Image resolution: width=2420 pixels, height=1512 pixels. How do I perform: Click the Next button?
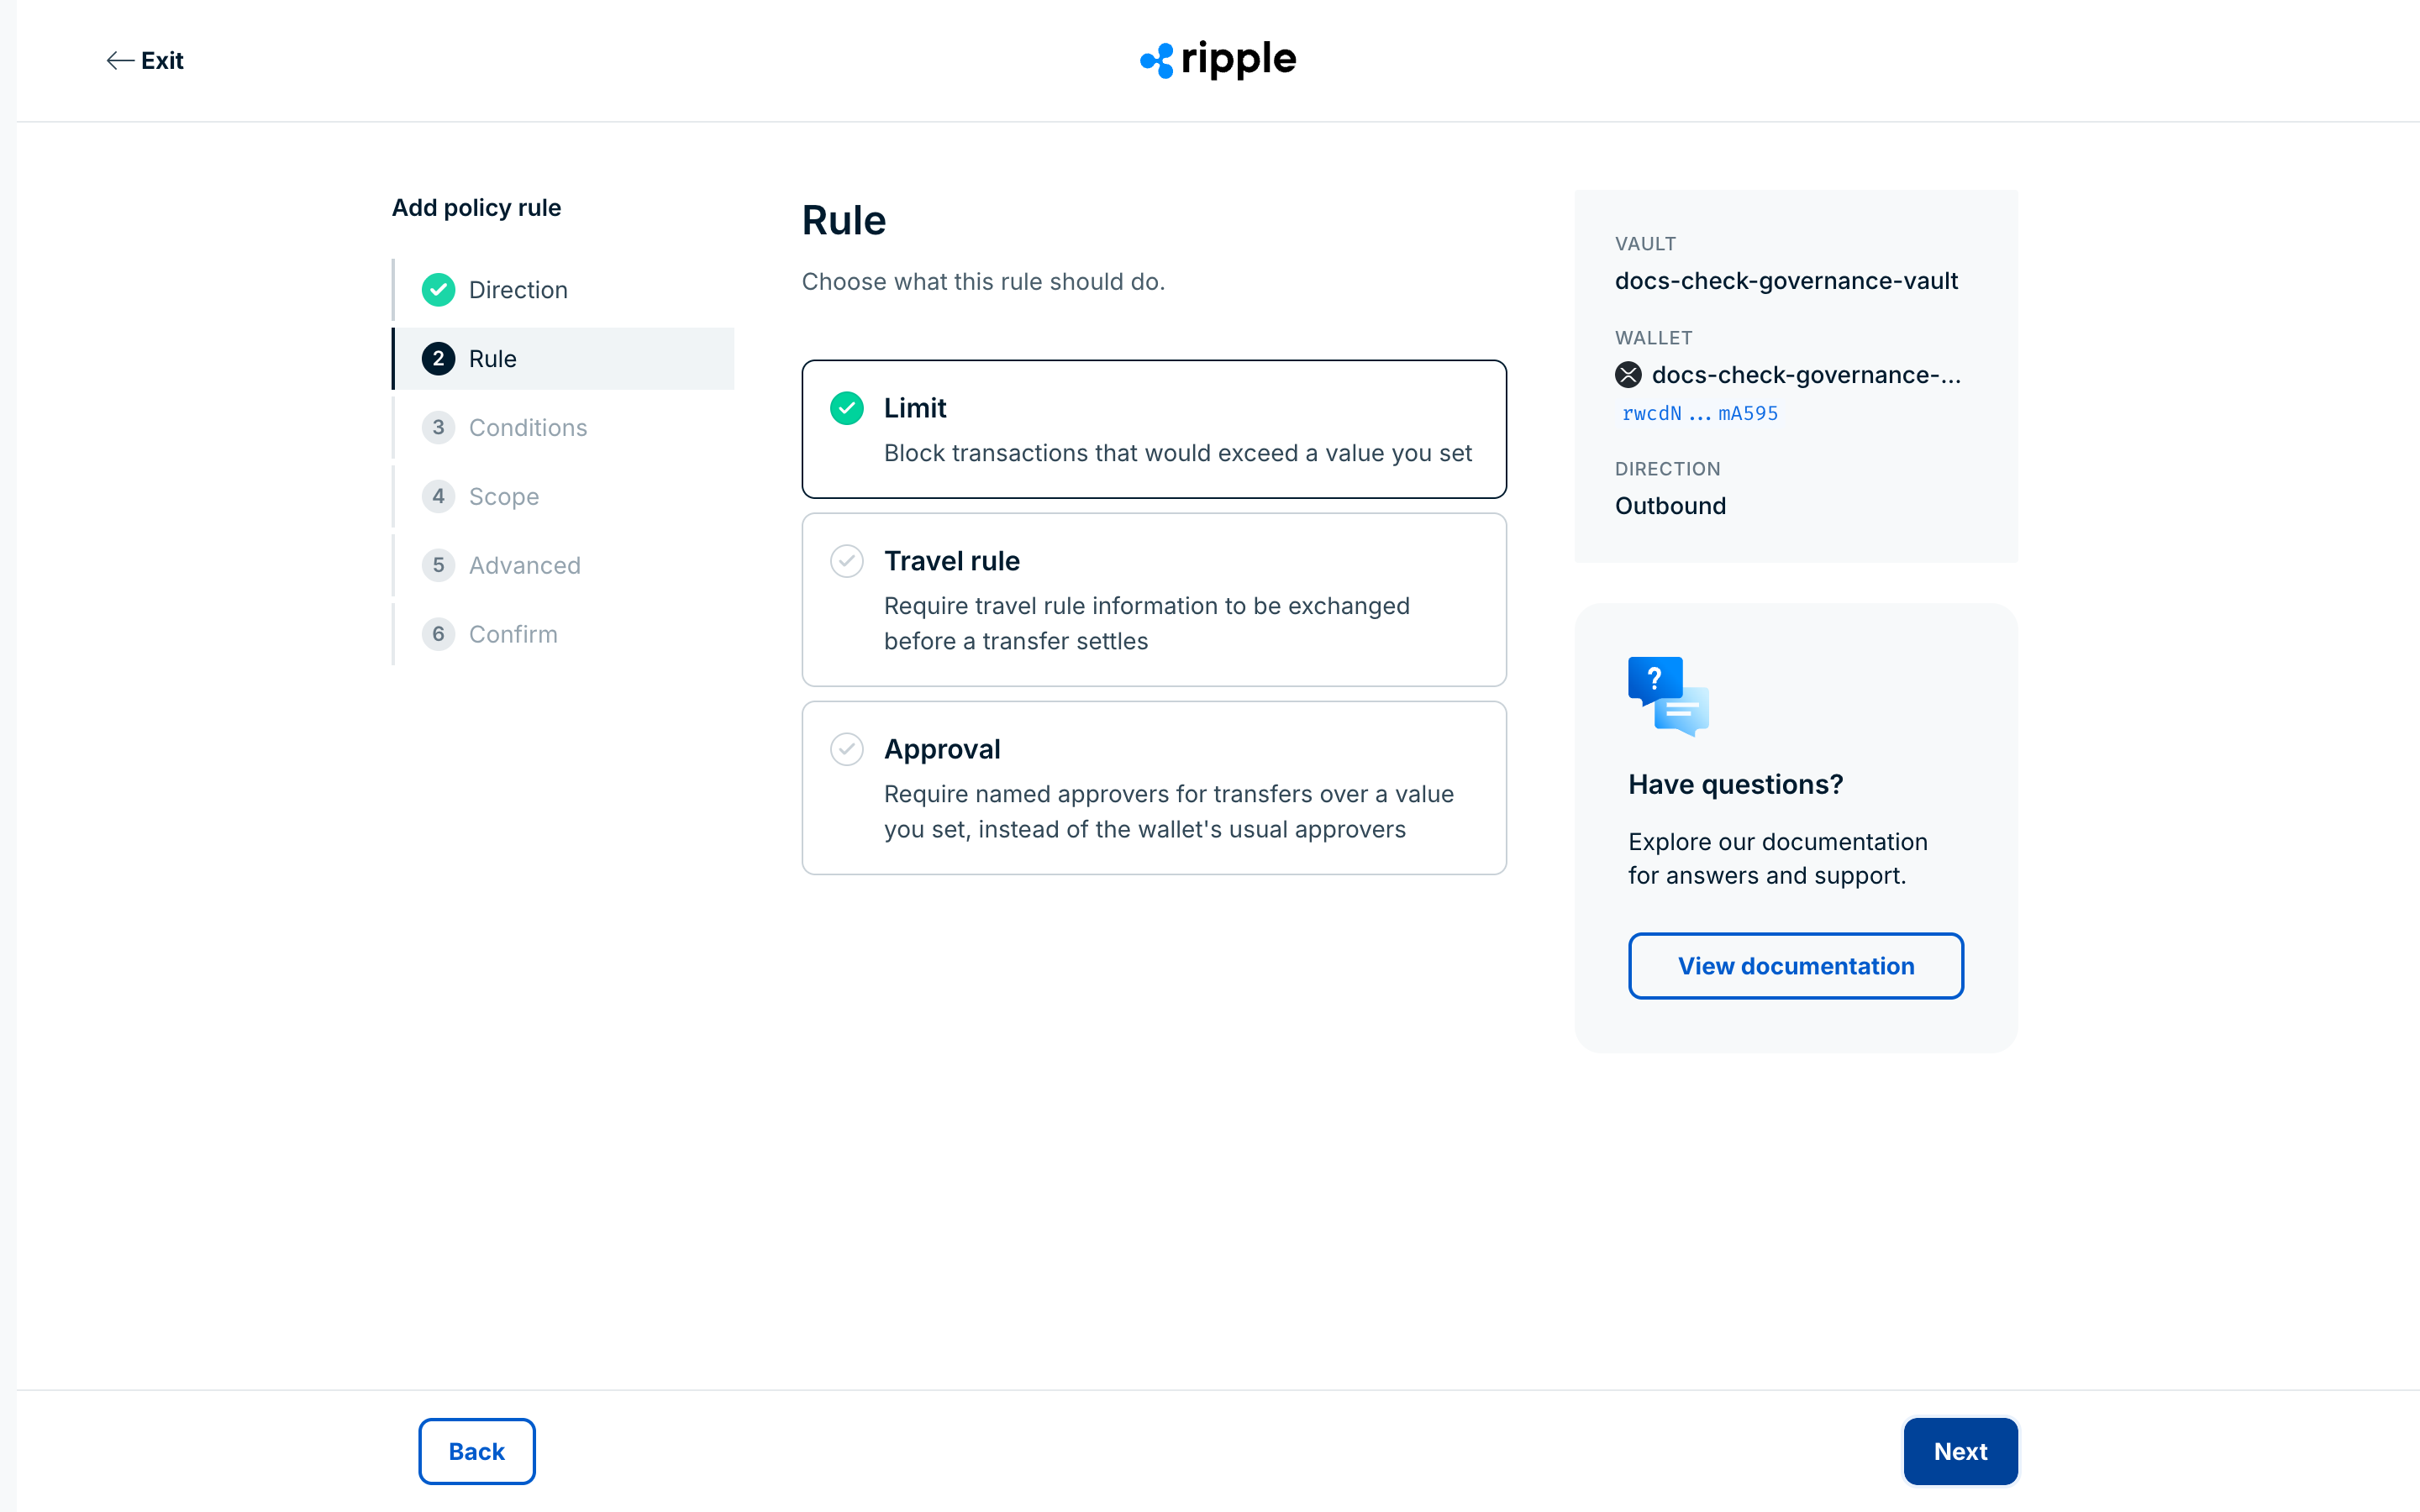1960,1451
